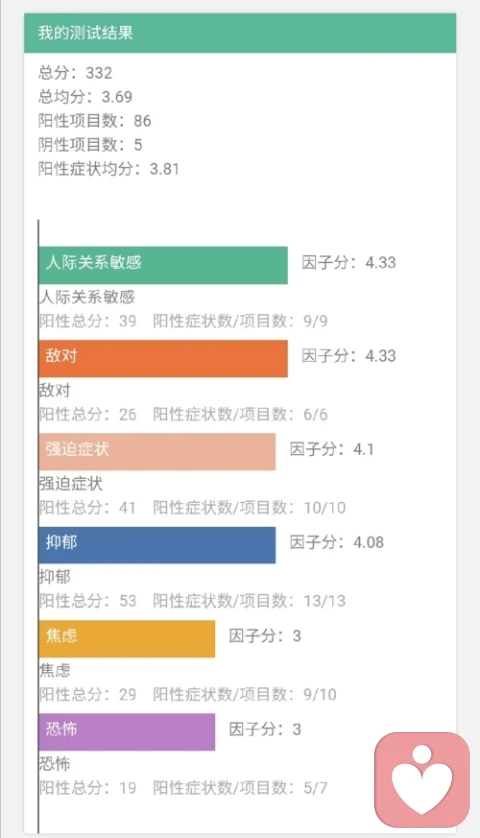Select the orange 敌对 bar
This screenshot has width=480, height=838.
(163, 359)
